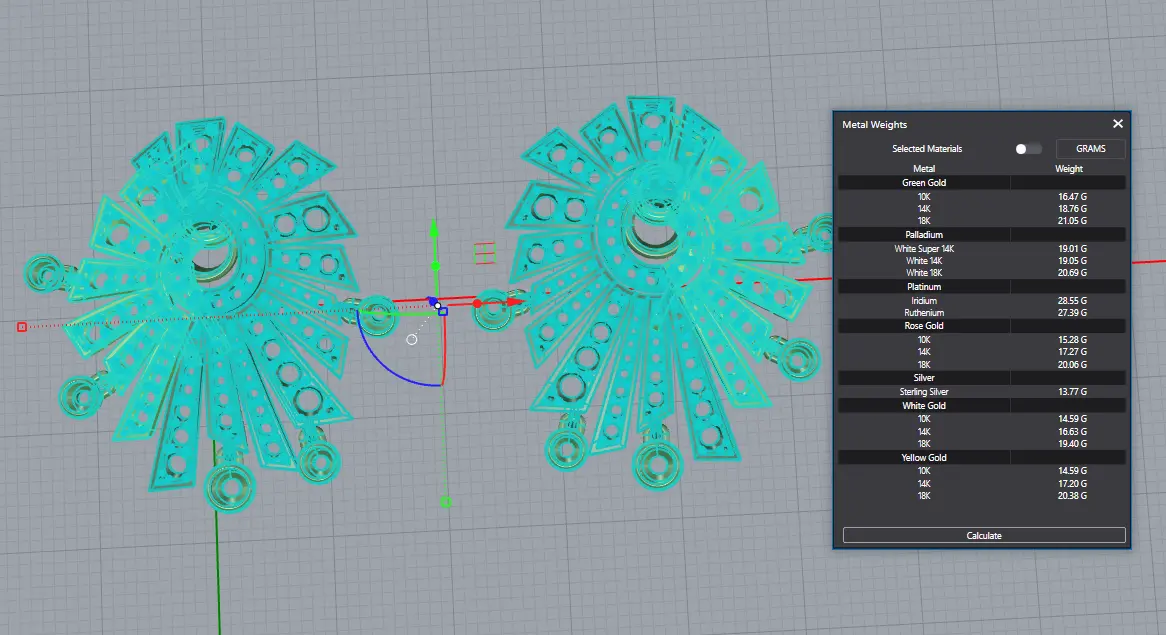Screen dimensions: 1166x635
Task: Click the blue square planar handle at the gumball center
Action: click(443, 311)
